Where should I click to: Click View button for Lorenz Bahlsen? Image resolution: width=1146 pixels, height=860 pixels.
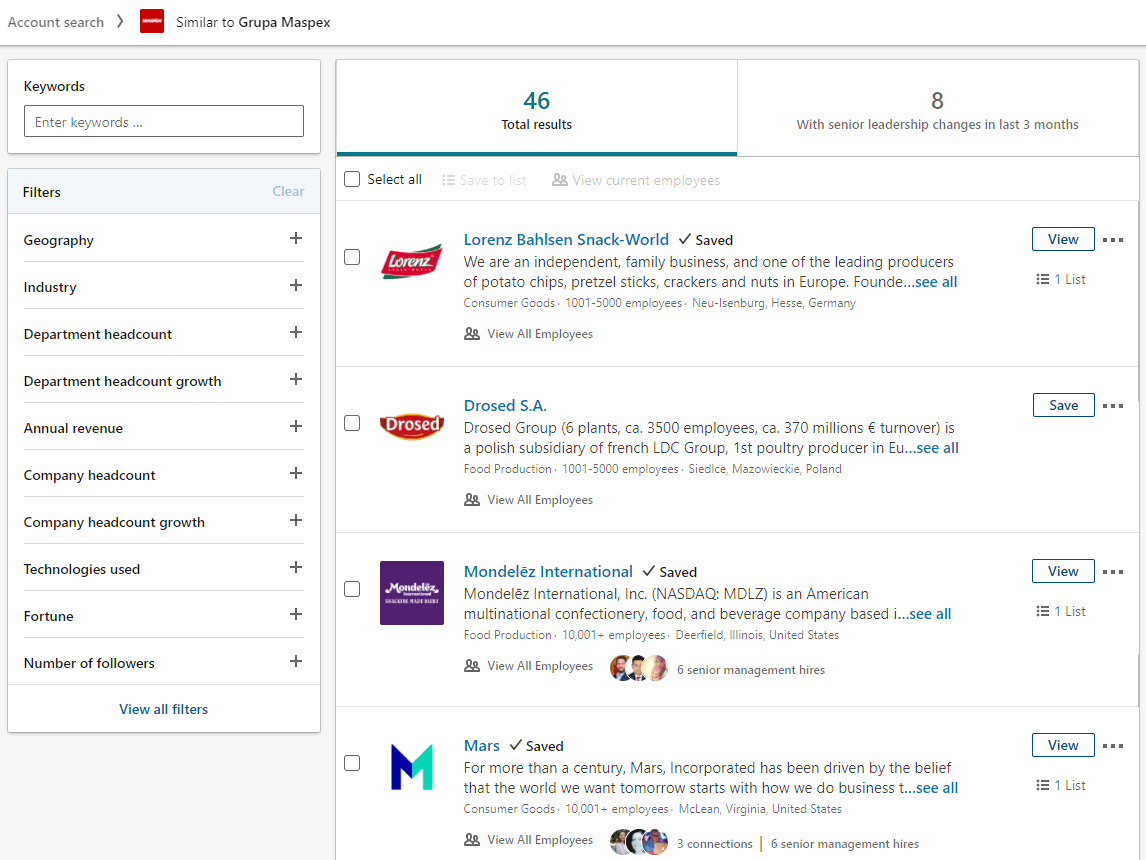(1063, 239)
